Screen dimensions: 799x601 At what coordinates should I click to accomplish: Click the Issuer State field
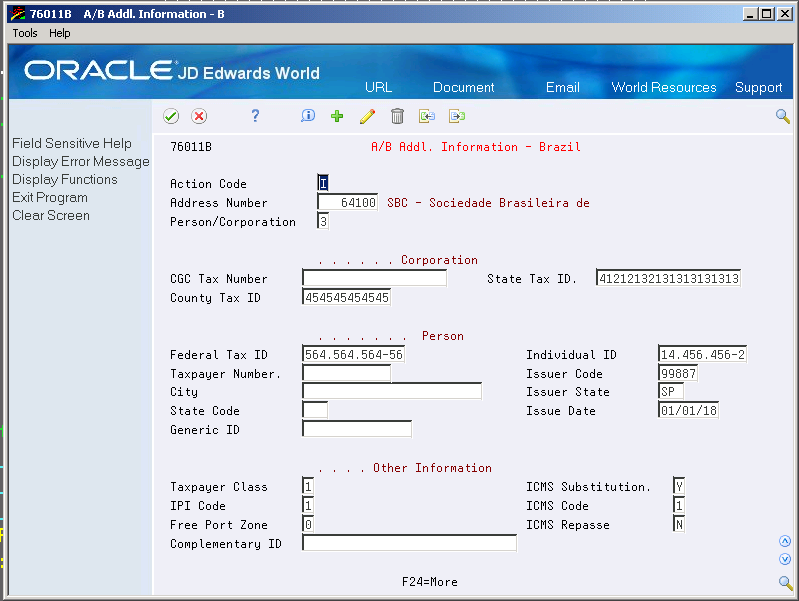[671, 391]
